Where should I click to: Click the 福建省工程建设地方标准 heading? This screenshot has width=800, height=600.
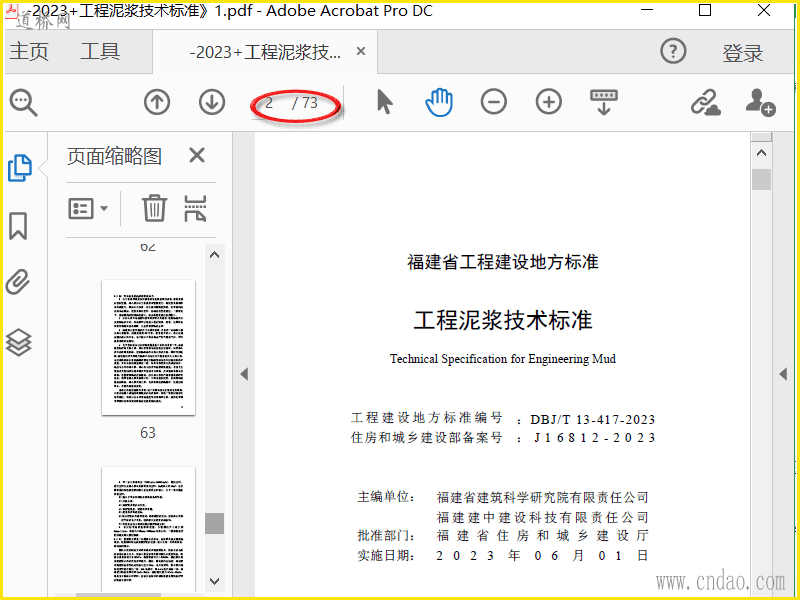pos(503,262)
